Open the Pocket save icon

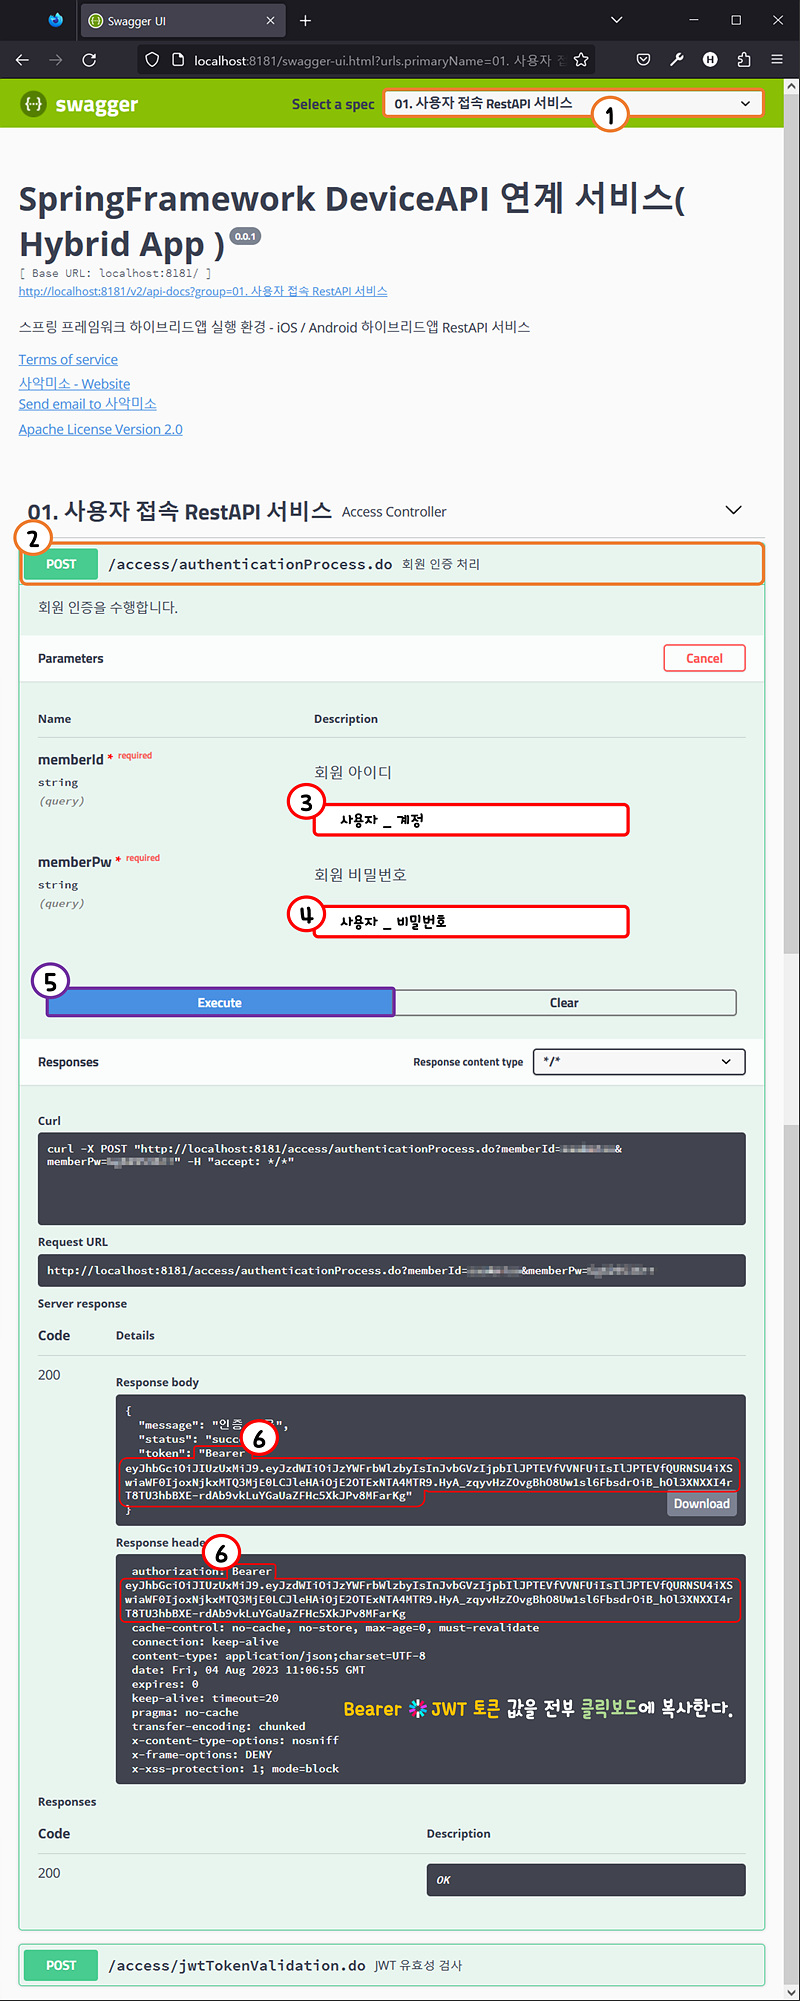click(x=643, y=60)
